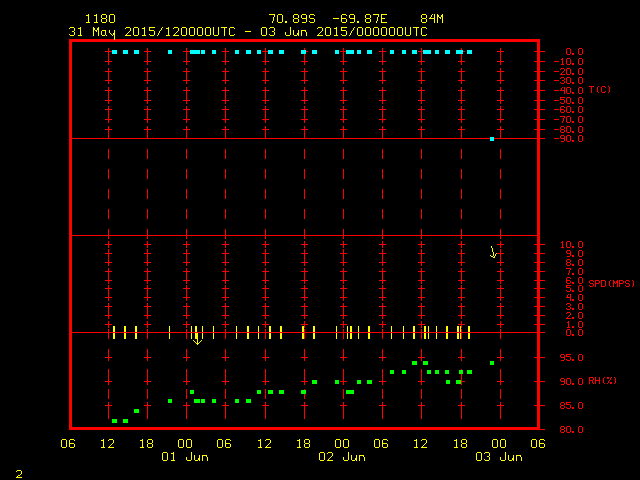
Task: Click the date range title text
Action: 245,31
